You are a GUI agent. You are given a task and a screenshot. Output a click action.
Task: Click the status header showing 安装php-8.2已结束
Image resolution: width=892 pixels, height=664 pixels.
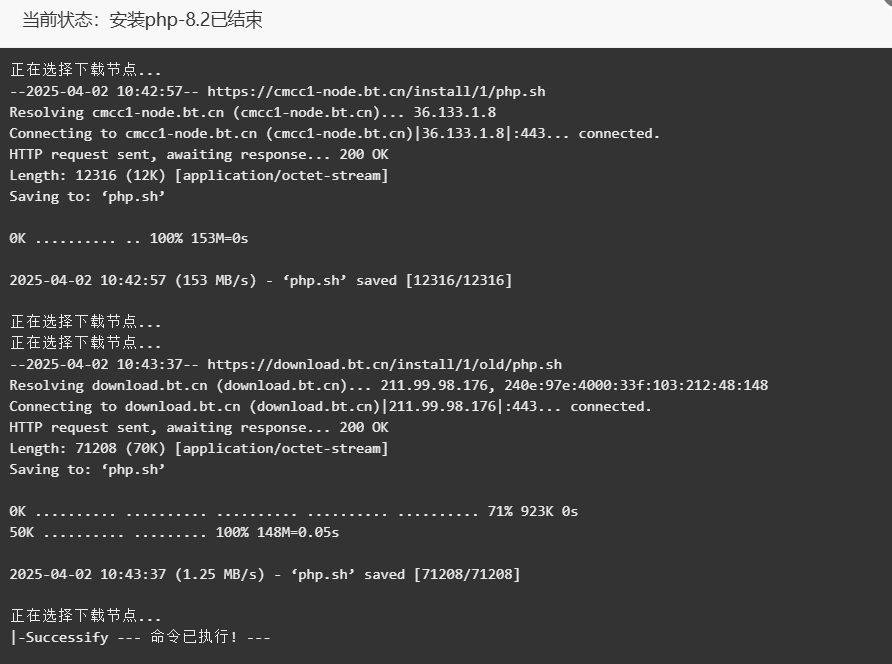[142, 20]
